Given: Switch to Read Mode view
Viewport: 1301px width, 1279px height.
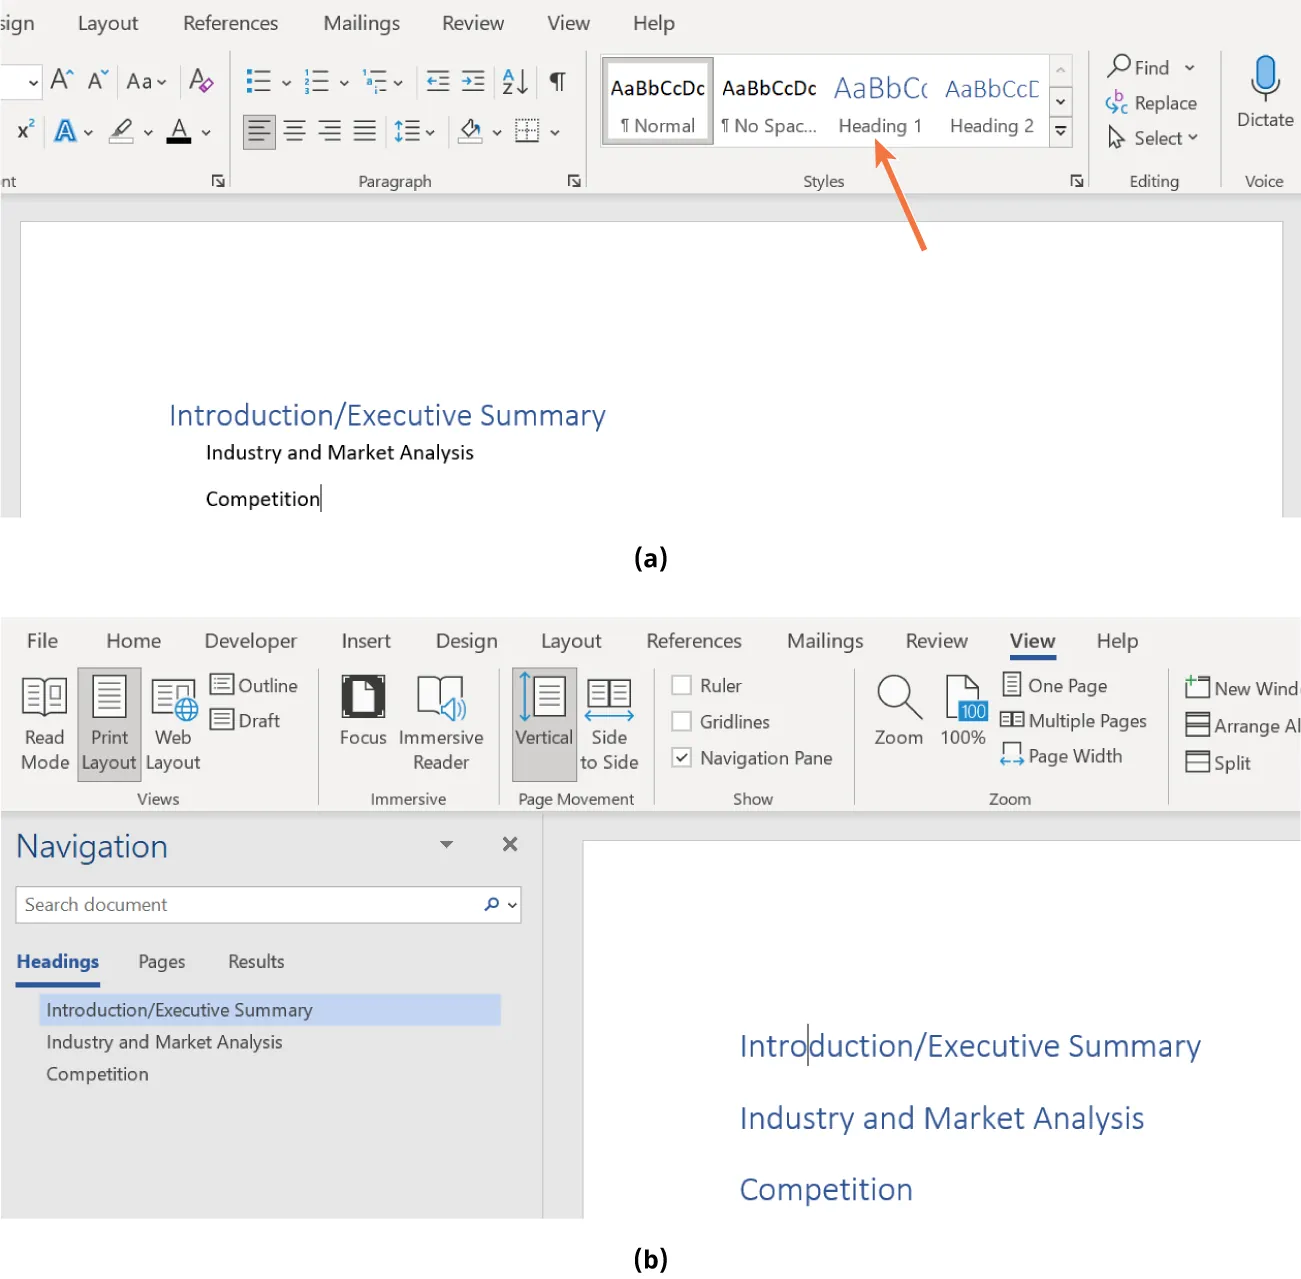Looking at the screenshot, I should tap(42, 720).
